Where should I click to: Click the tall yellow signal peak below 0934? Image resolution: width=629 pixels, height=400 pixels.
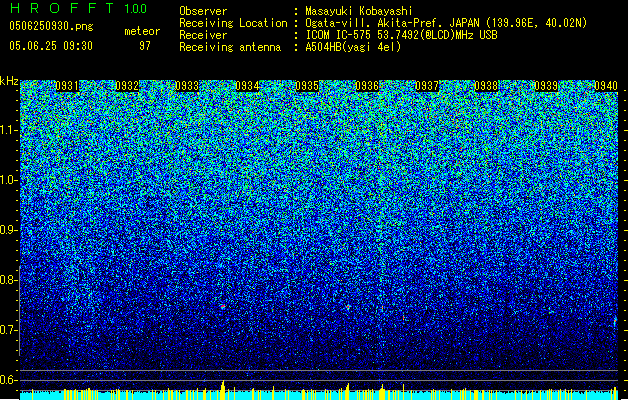point(223,390)
